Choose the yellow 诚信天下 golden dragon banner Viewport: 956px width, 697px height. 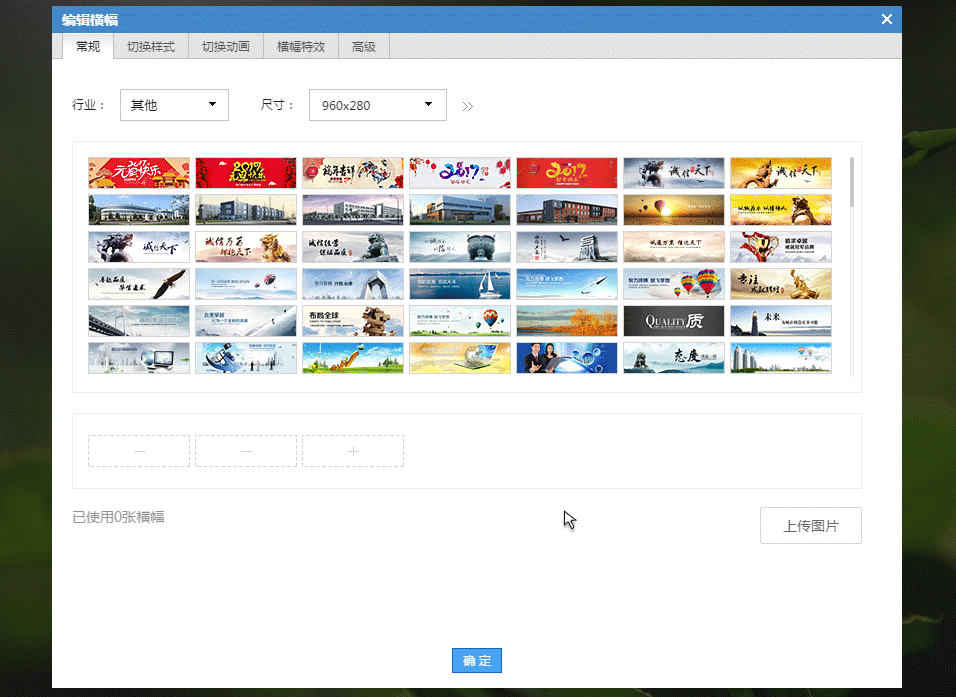(781, 173)
